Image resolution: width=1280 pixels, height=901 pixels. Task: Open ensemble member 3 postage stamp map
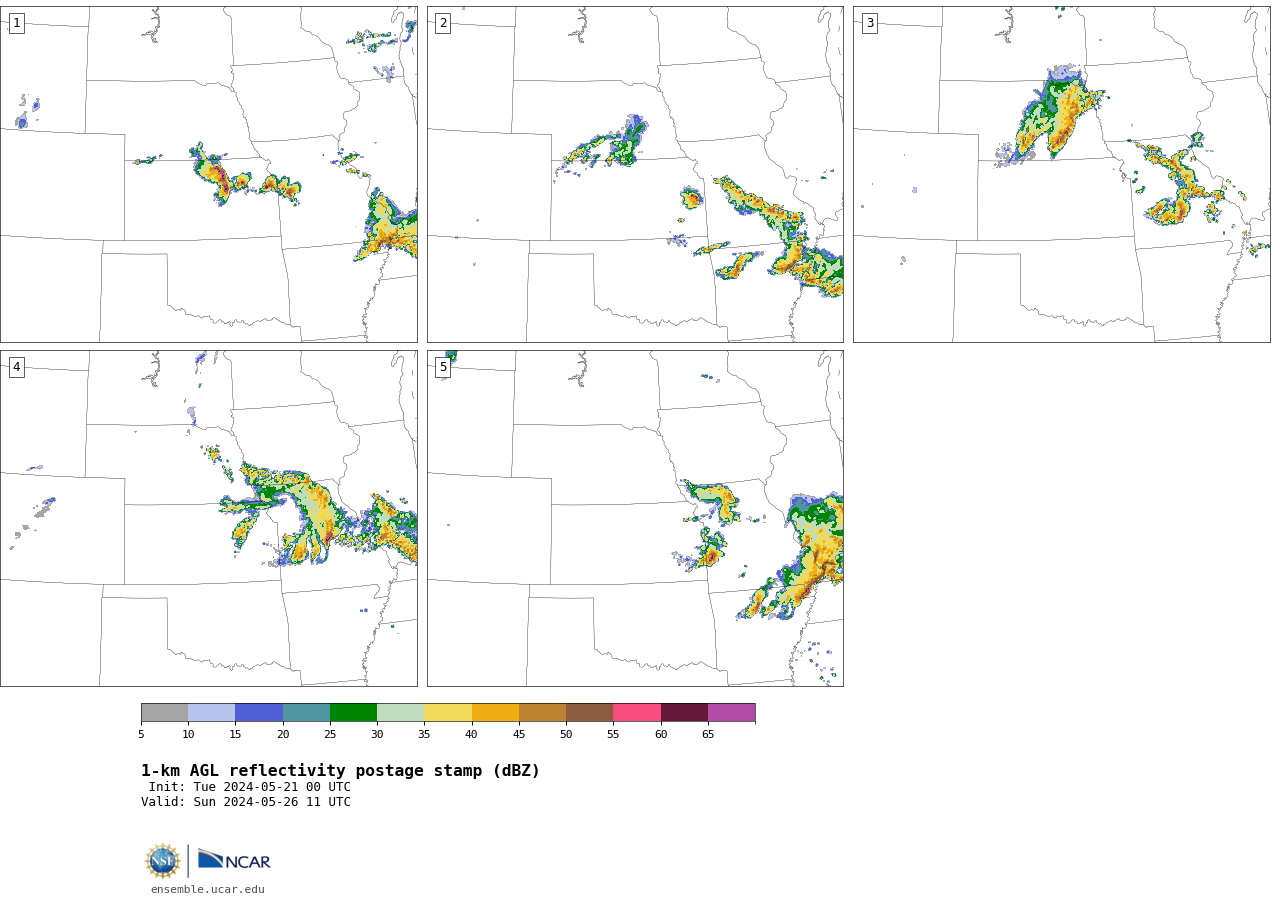tap(1062, 174)
